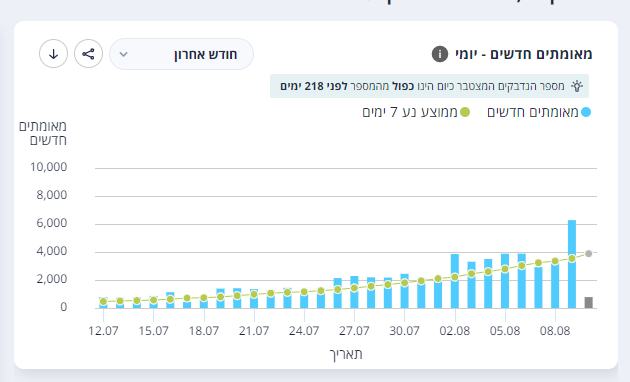Screen dimensions: 630x382
Task: Click the 08.08 date axis label
Action: tap(555, 331)
